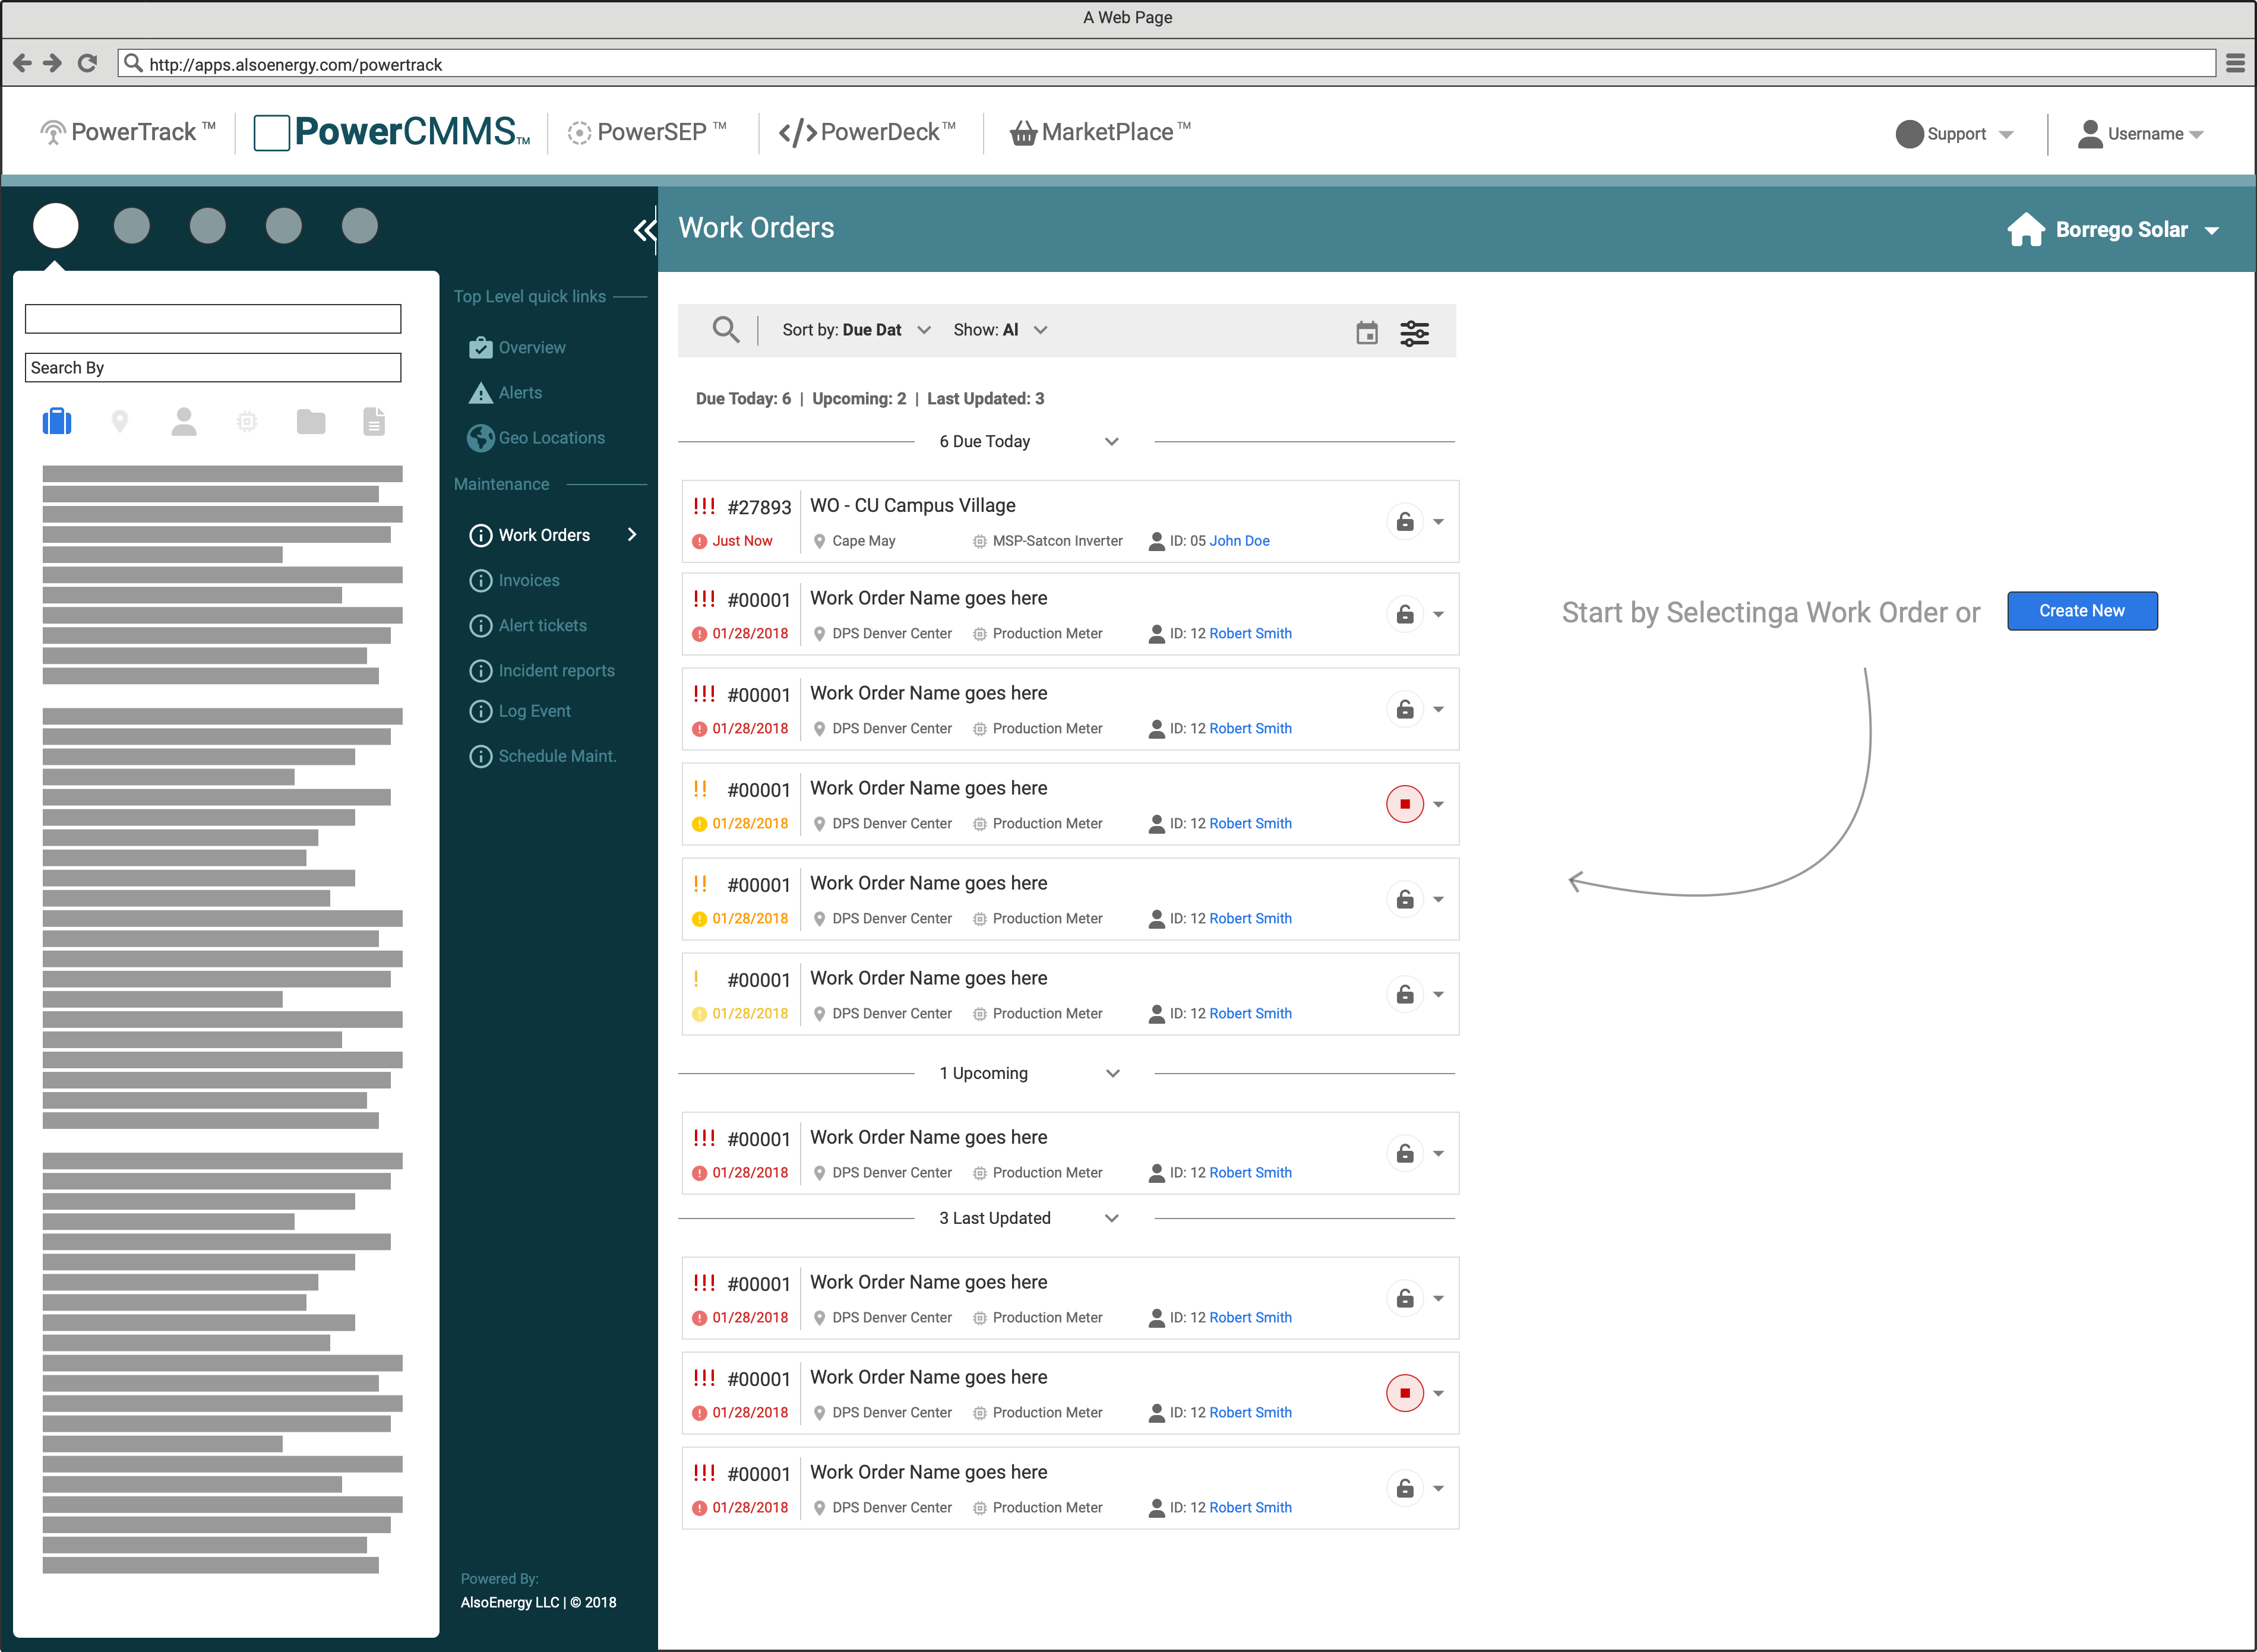This screenshot has height=1652, width=2257.
Task: Collapse the 6 Due Today section
Action: (1111, 441)
